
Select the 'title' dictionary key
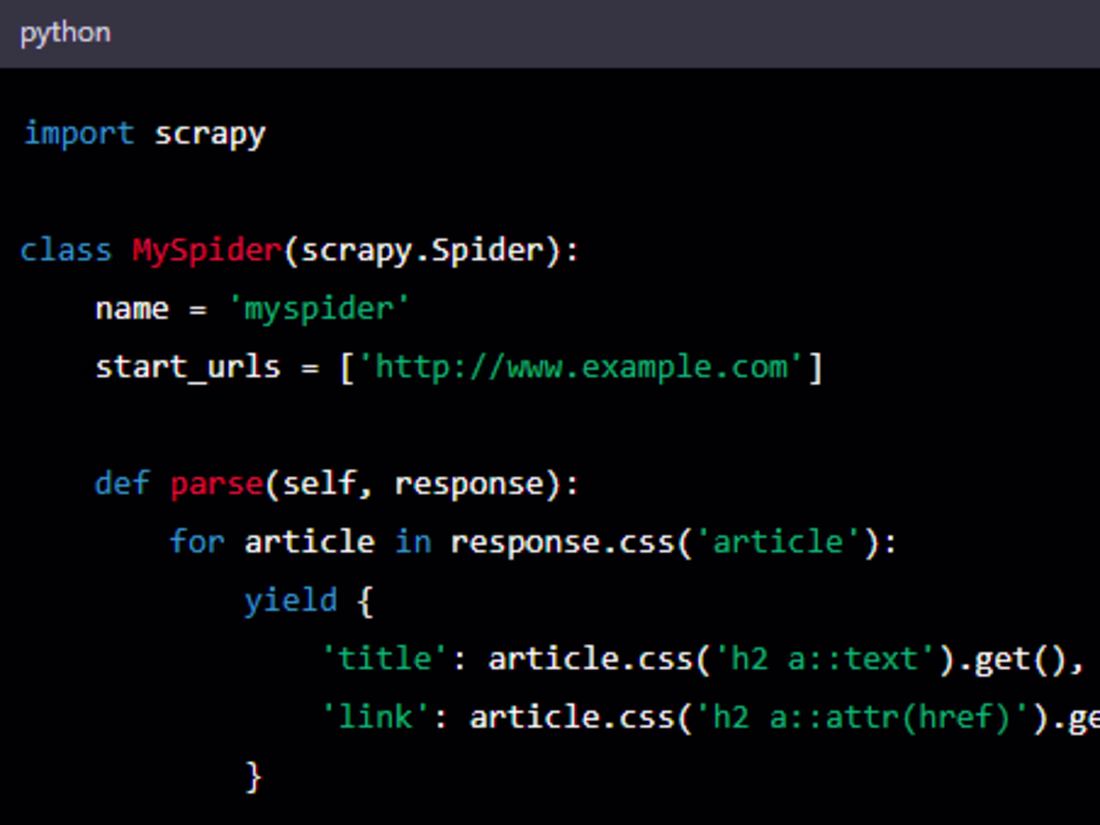[x=385, y=658]
